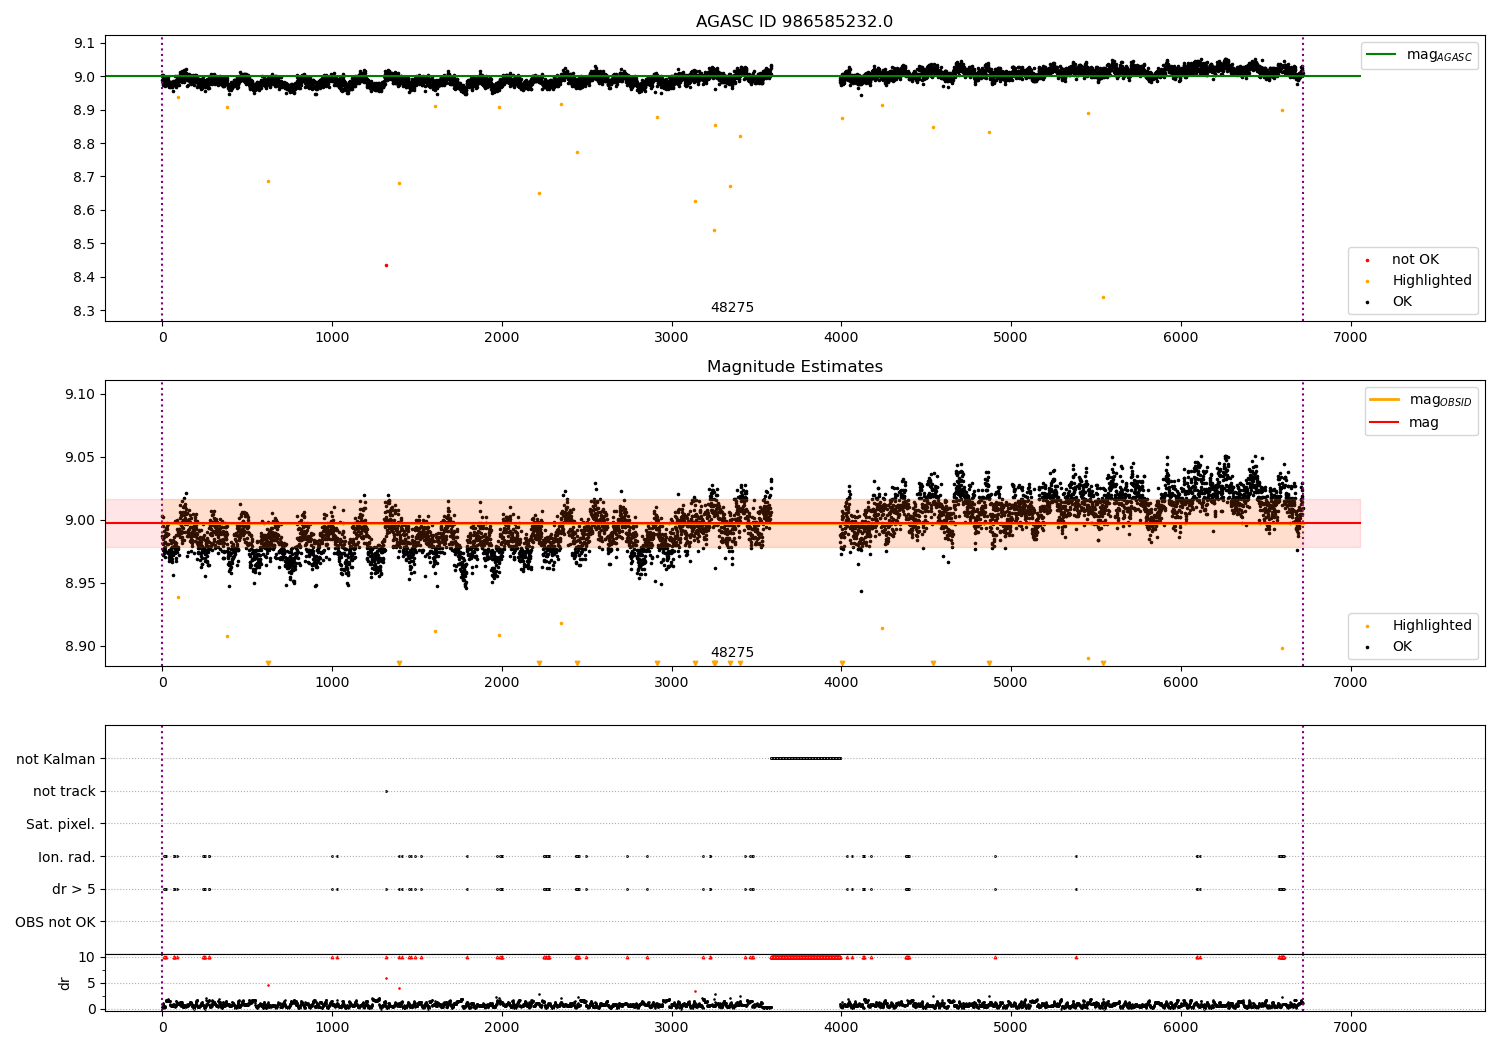The image size is (1500, 1050).
Task: Click the 'Magnitude Estimates' plot title
Action: (794, 367)
